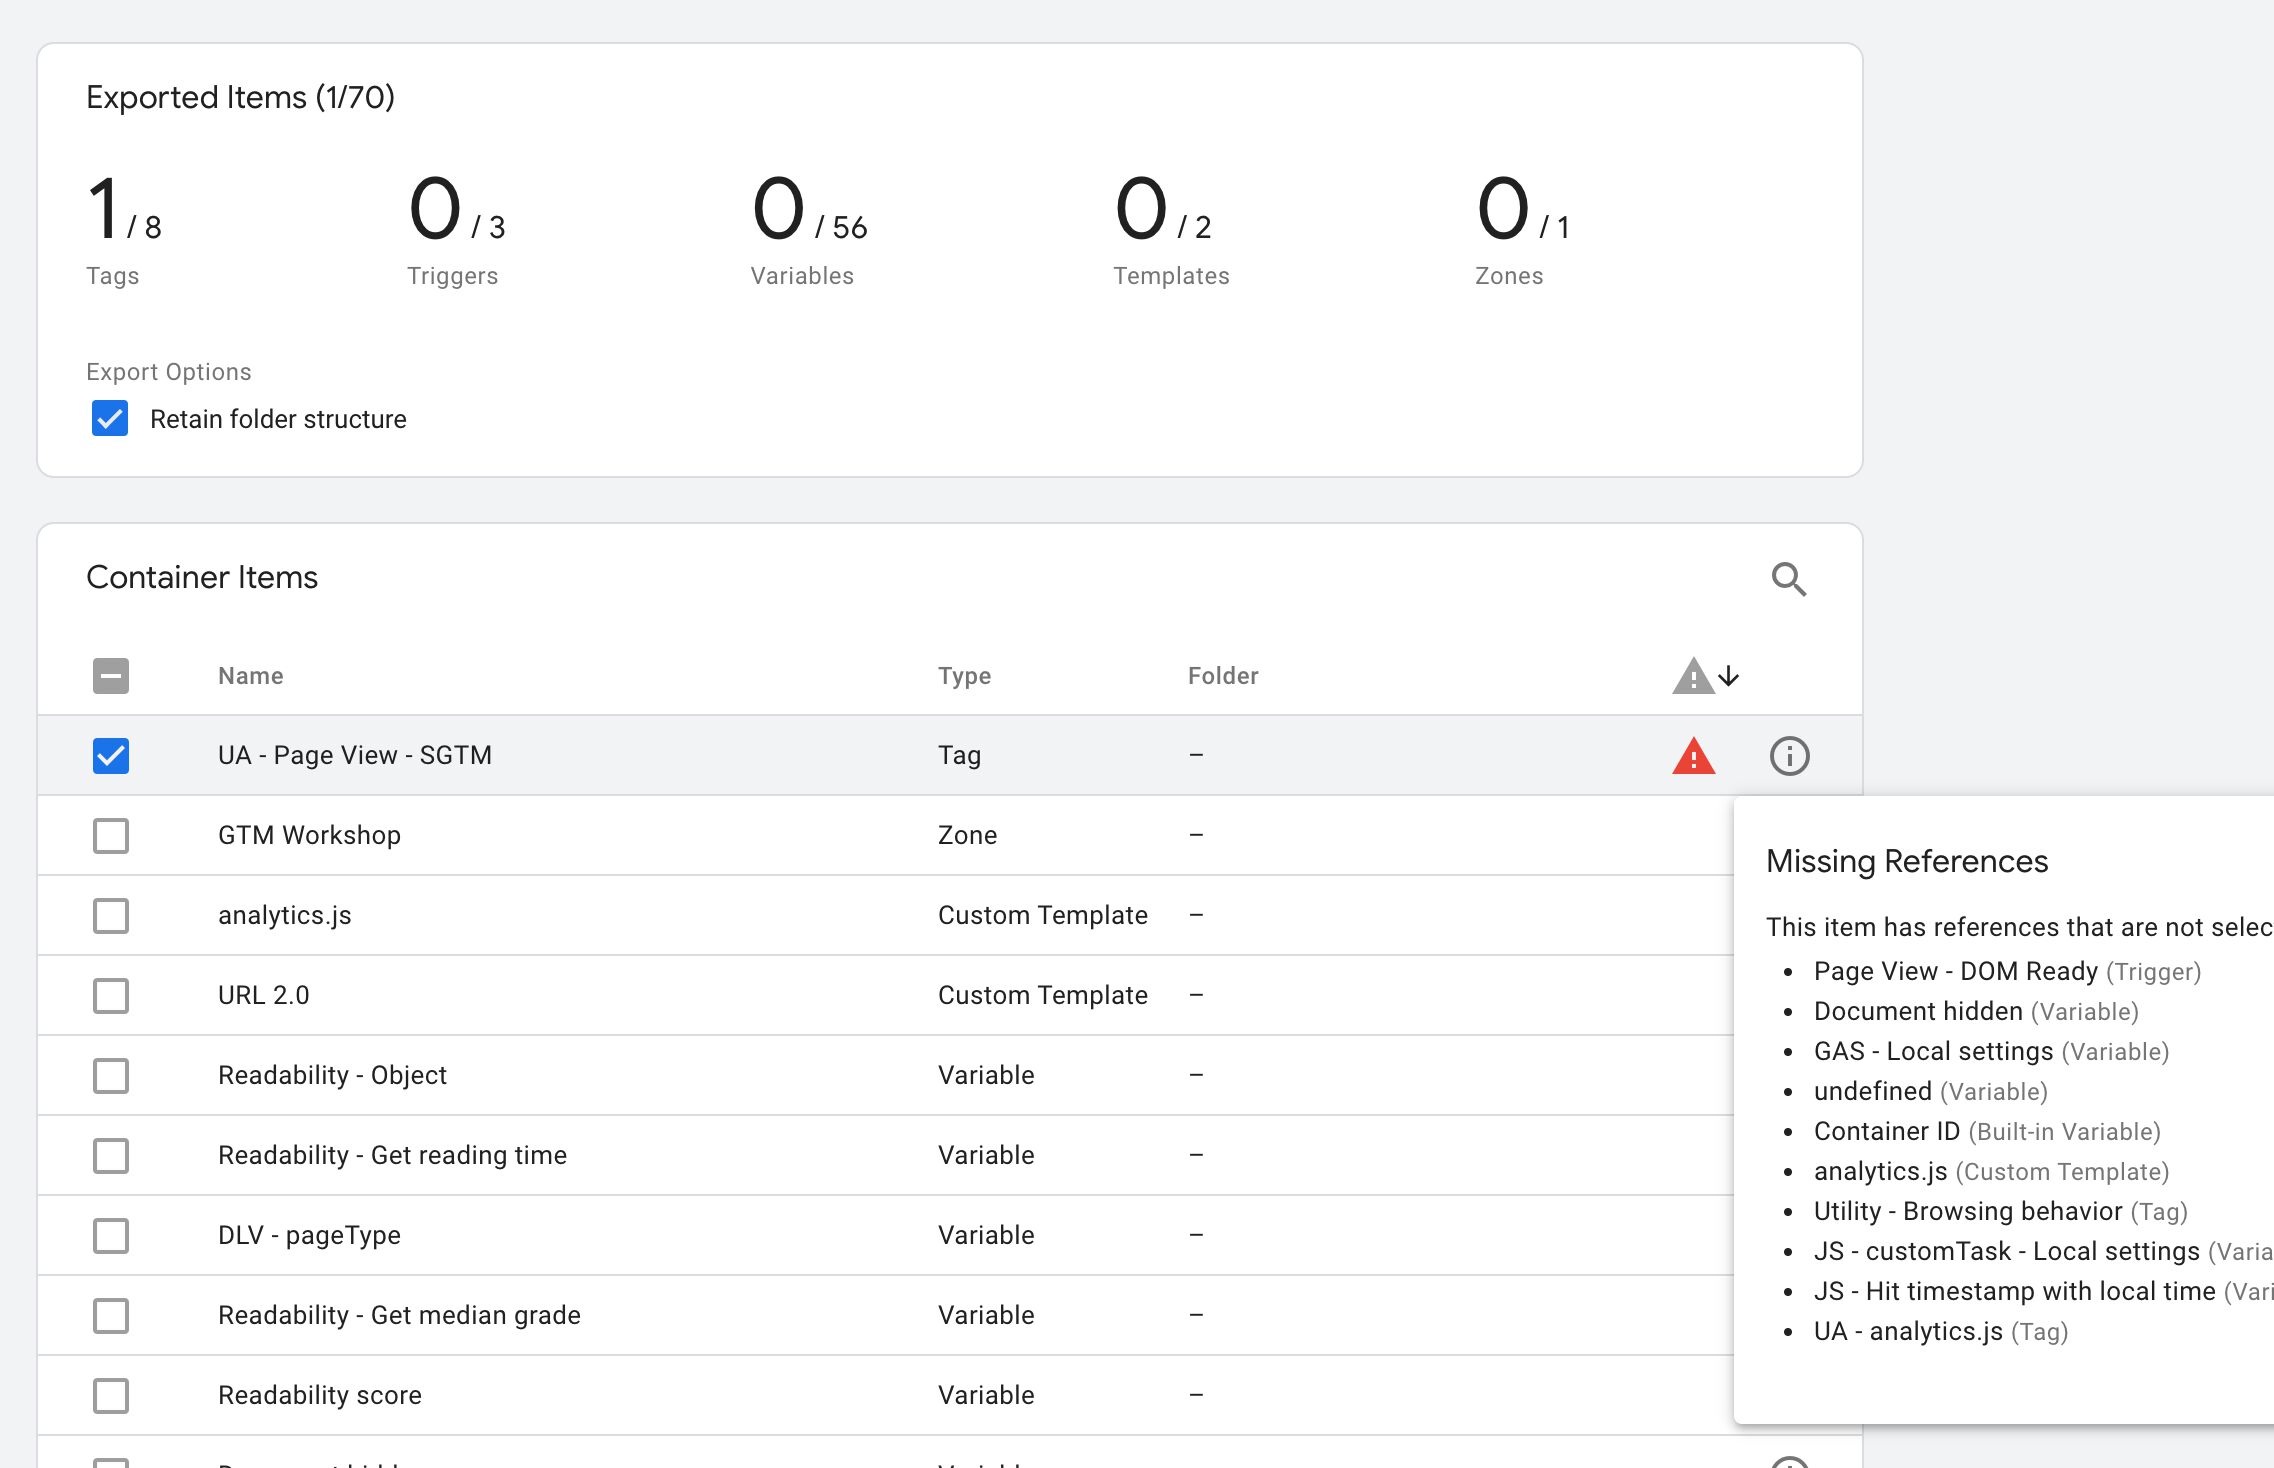Click the DLV - pageType row name
This screenshot has height=1468, width=2274.
[x=309, y=1235]
